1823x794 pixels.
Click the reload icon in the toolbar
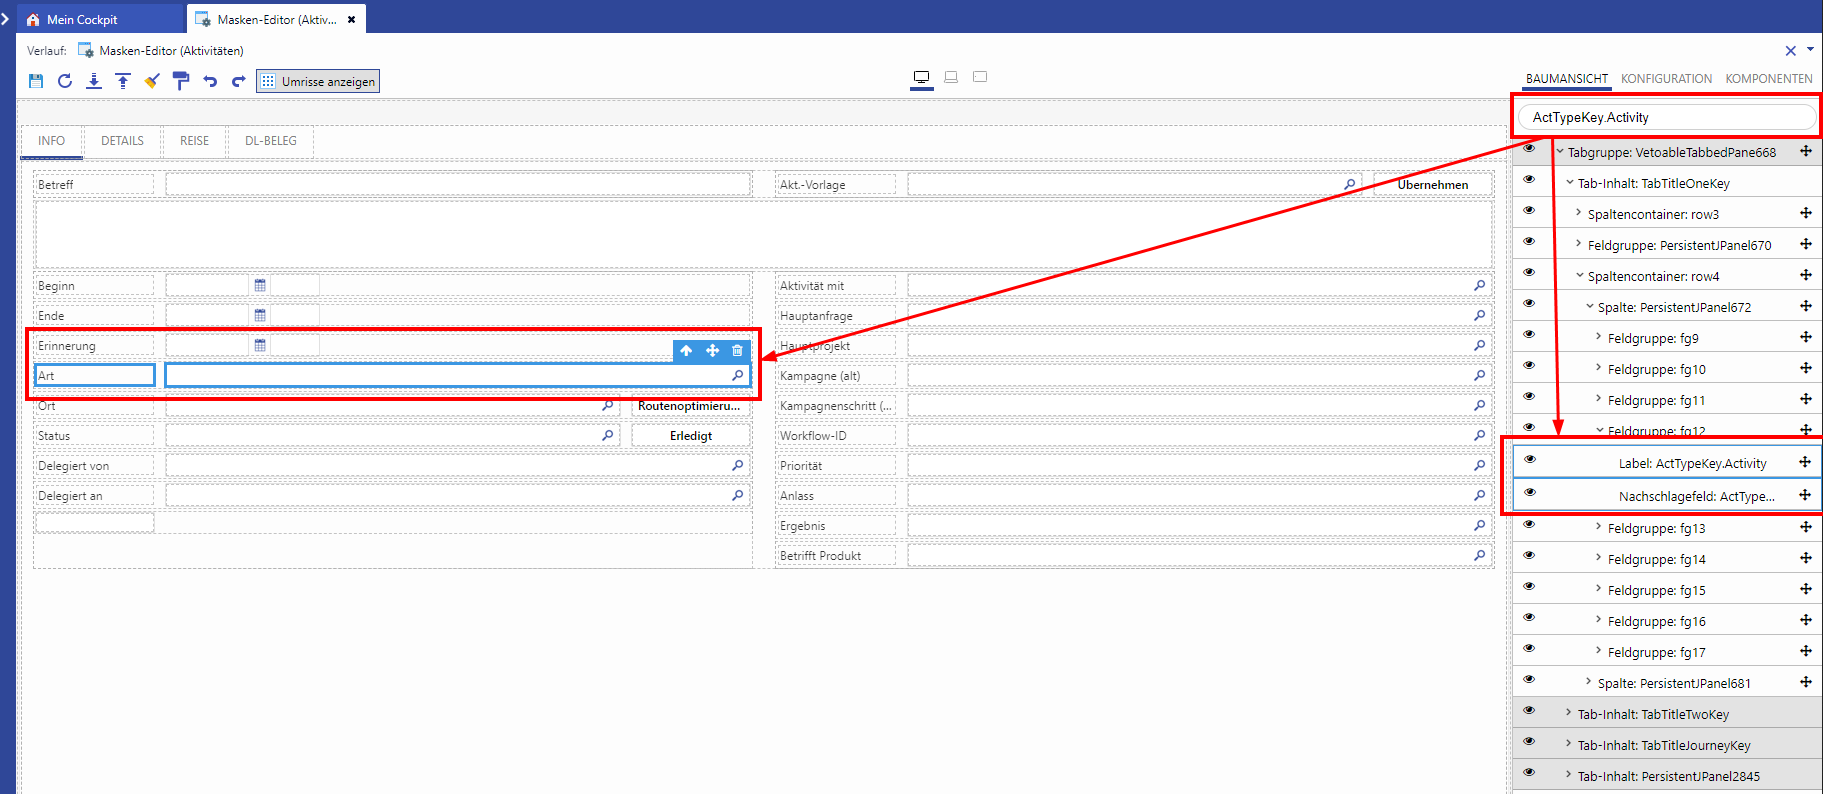[65, 81]
